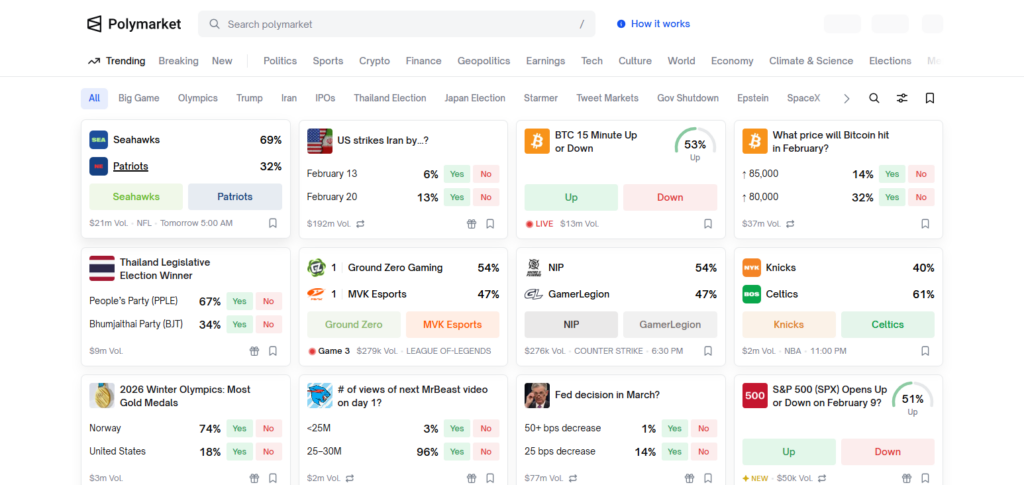Open search via magnifier icon in filter row
This screenshot has width=1024, height=485.
point(874,98)
